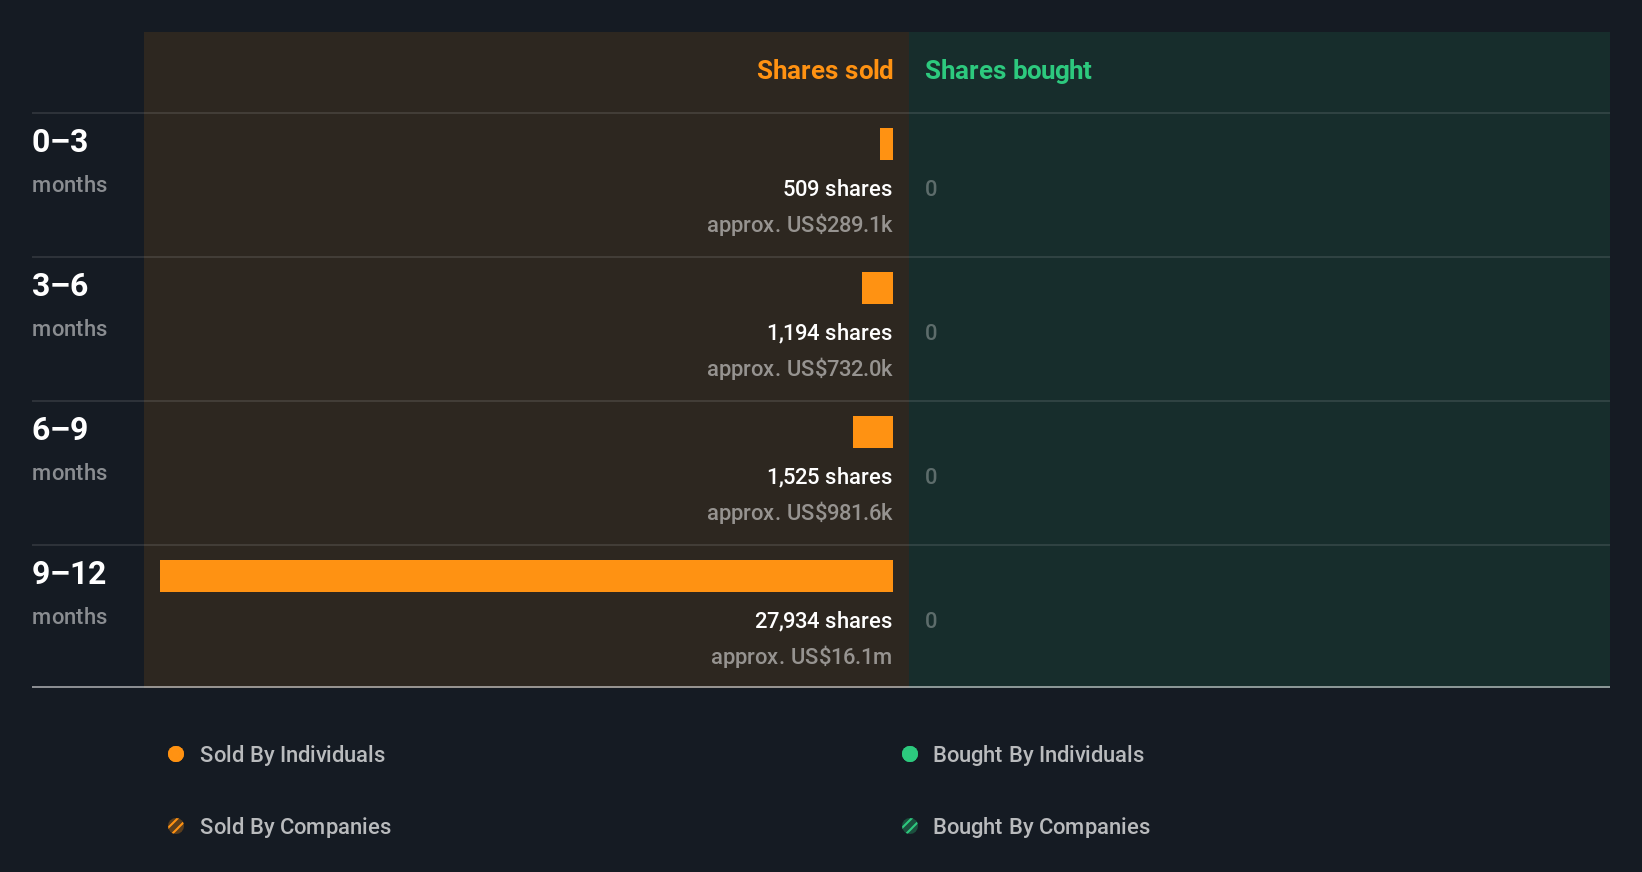The height and width of the screenshot is (872, 1642).
Task: Click the long 9–12 months orange bar
Action: point(526,576)
